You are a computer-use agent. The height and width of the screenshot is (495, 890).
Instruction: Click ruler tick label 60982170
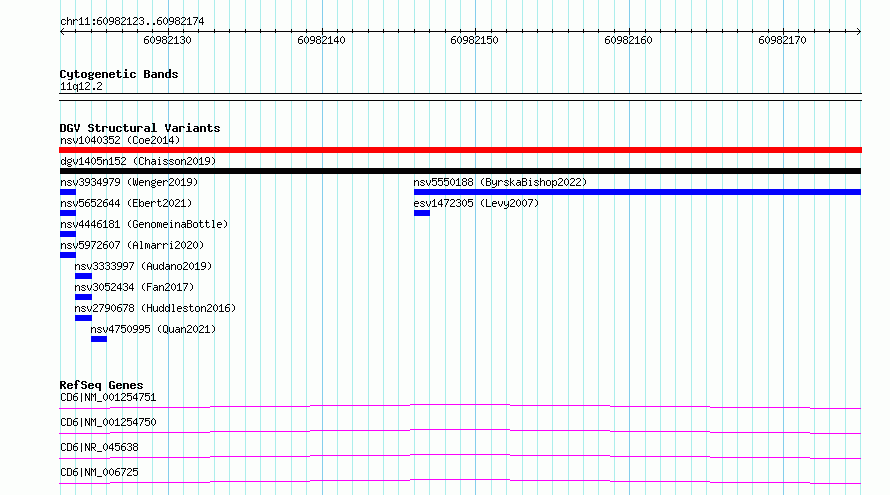(x=782, y=40)
